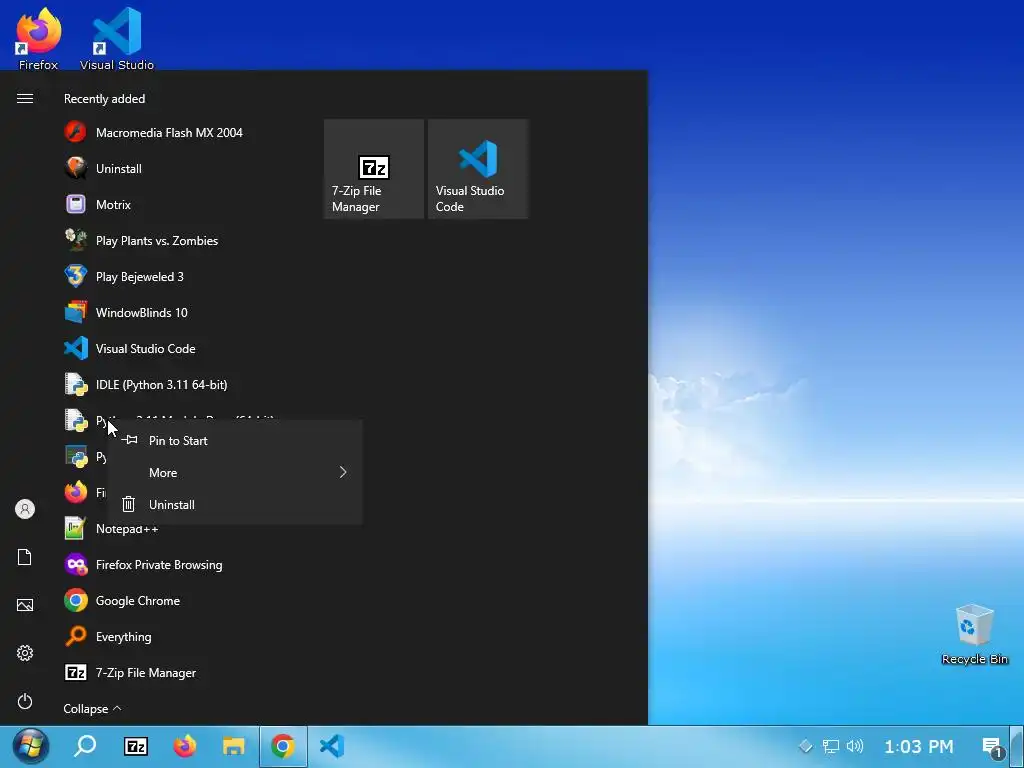Click the diamond tray icon near network icon

pyautogui.click(x=805, y=746)
